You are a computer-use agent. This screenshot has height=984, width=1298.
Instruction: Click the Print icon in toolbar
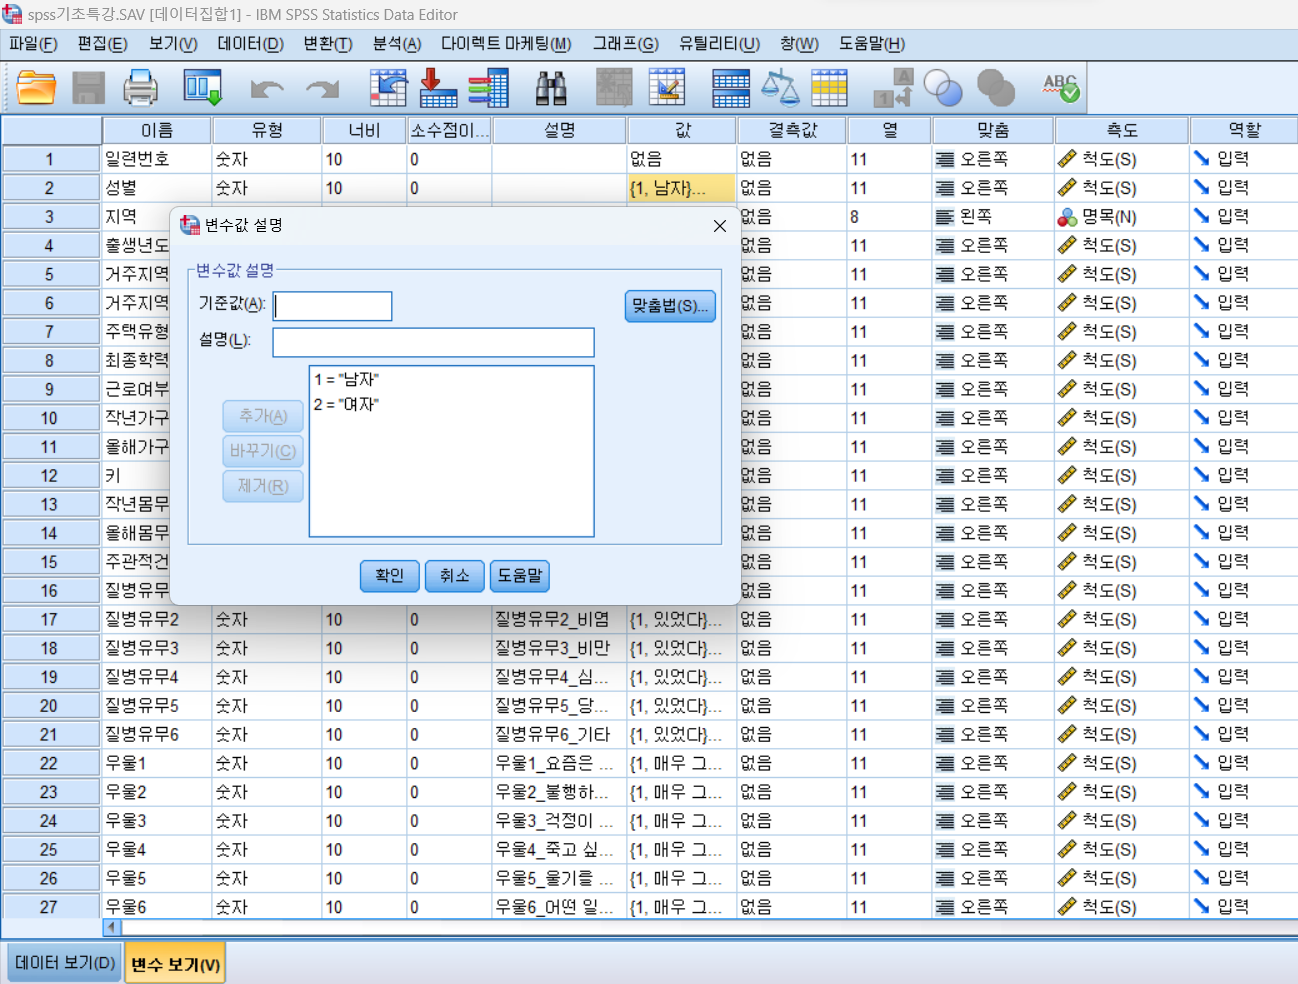(140, 88)
